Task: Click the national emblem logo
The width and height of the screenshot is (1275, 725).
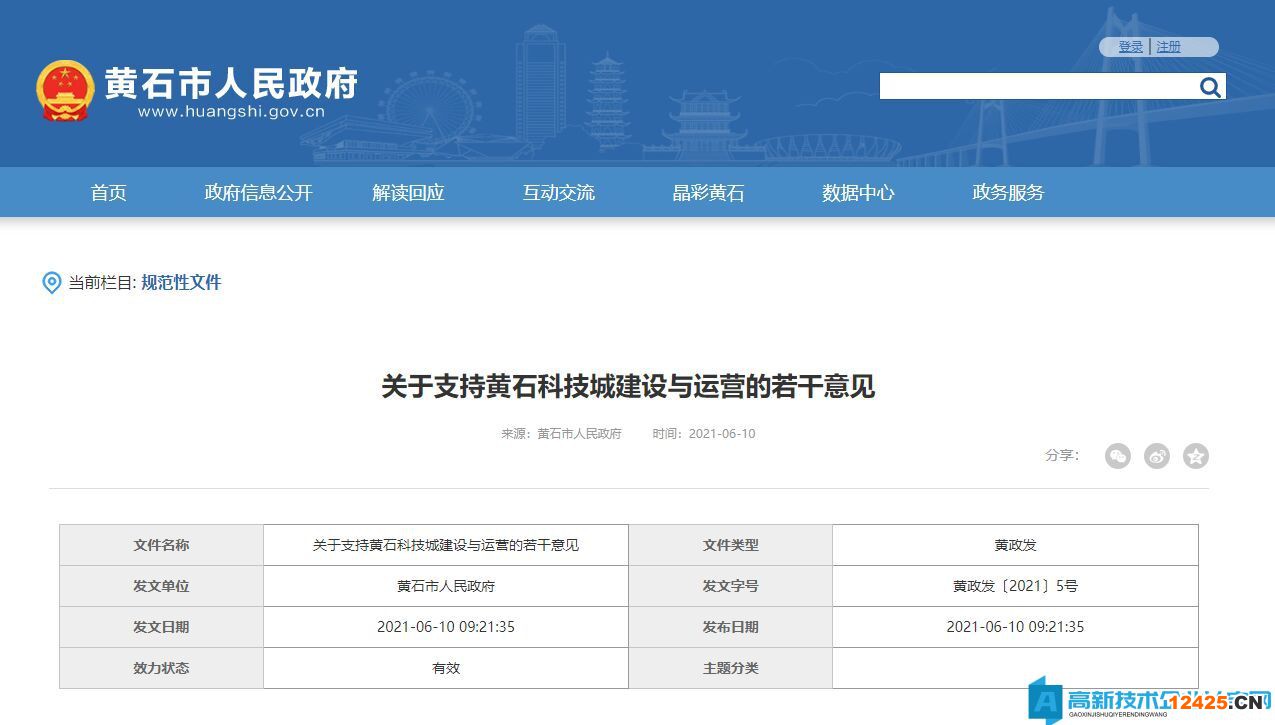Action: coord(64,90)
